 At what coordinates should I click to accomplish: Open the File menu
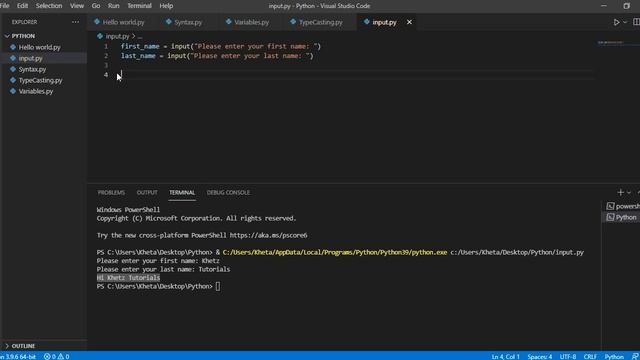click(4, 6)
